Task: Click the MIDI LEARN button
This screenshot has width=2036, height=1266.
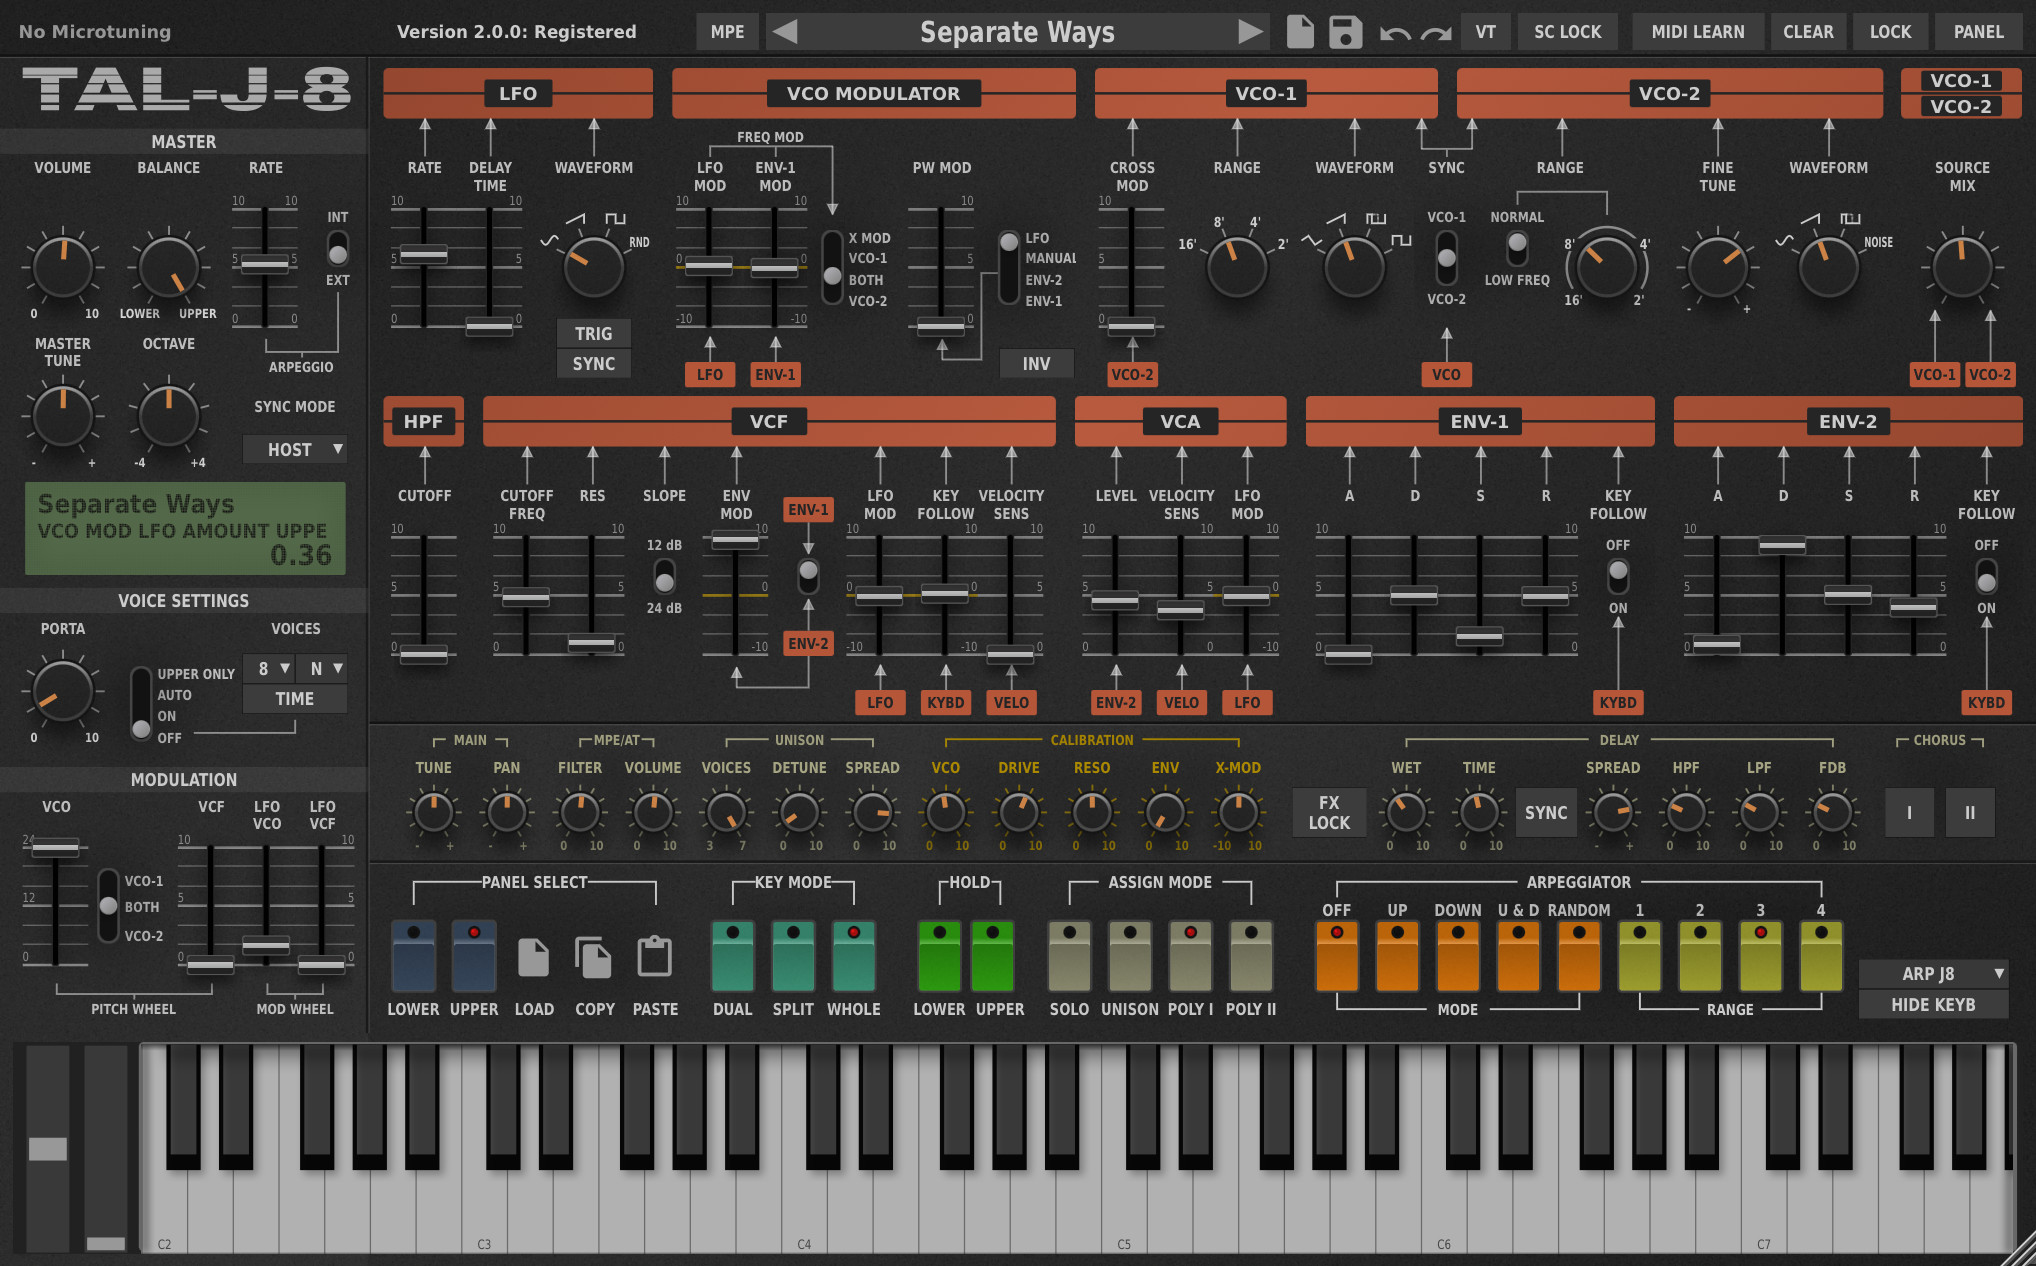Action: [x=1698, y=31]
